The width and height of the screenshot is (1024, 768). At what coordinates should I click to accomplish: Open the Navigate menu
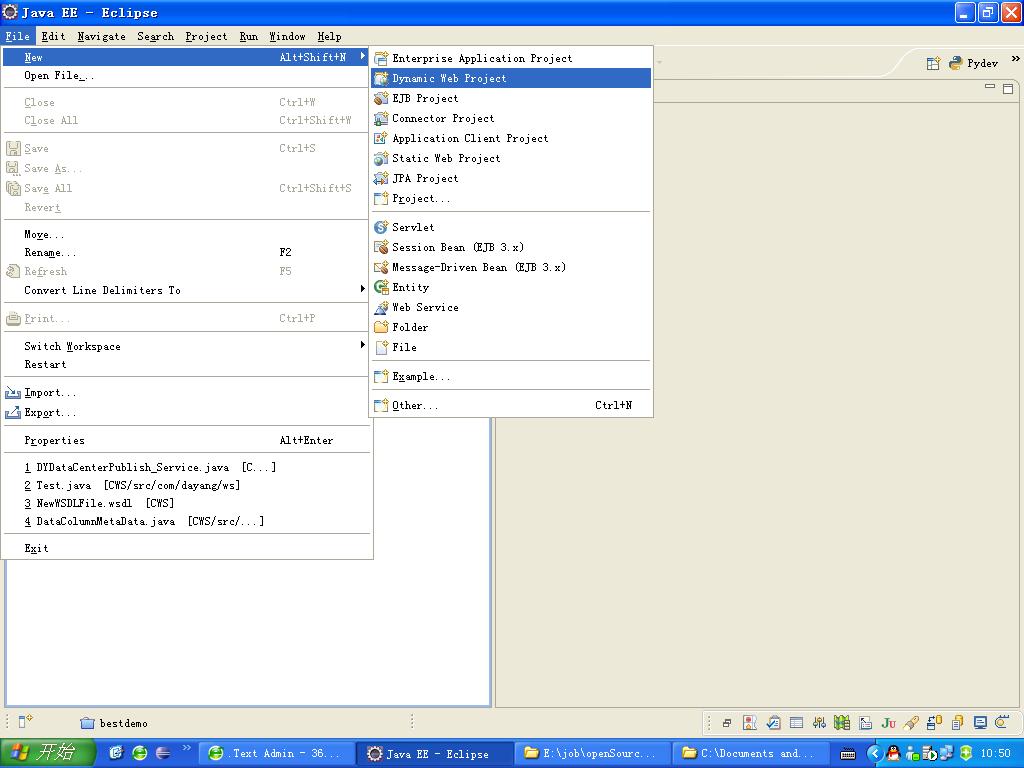(x=101, y=37)
